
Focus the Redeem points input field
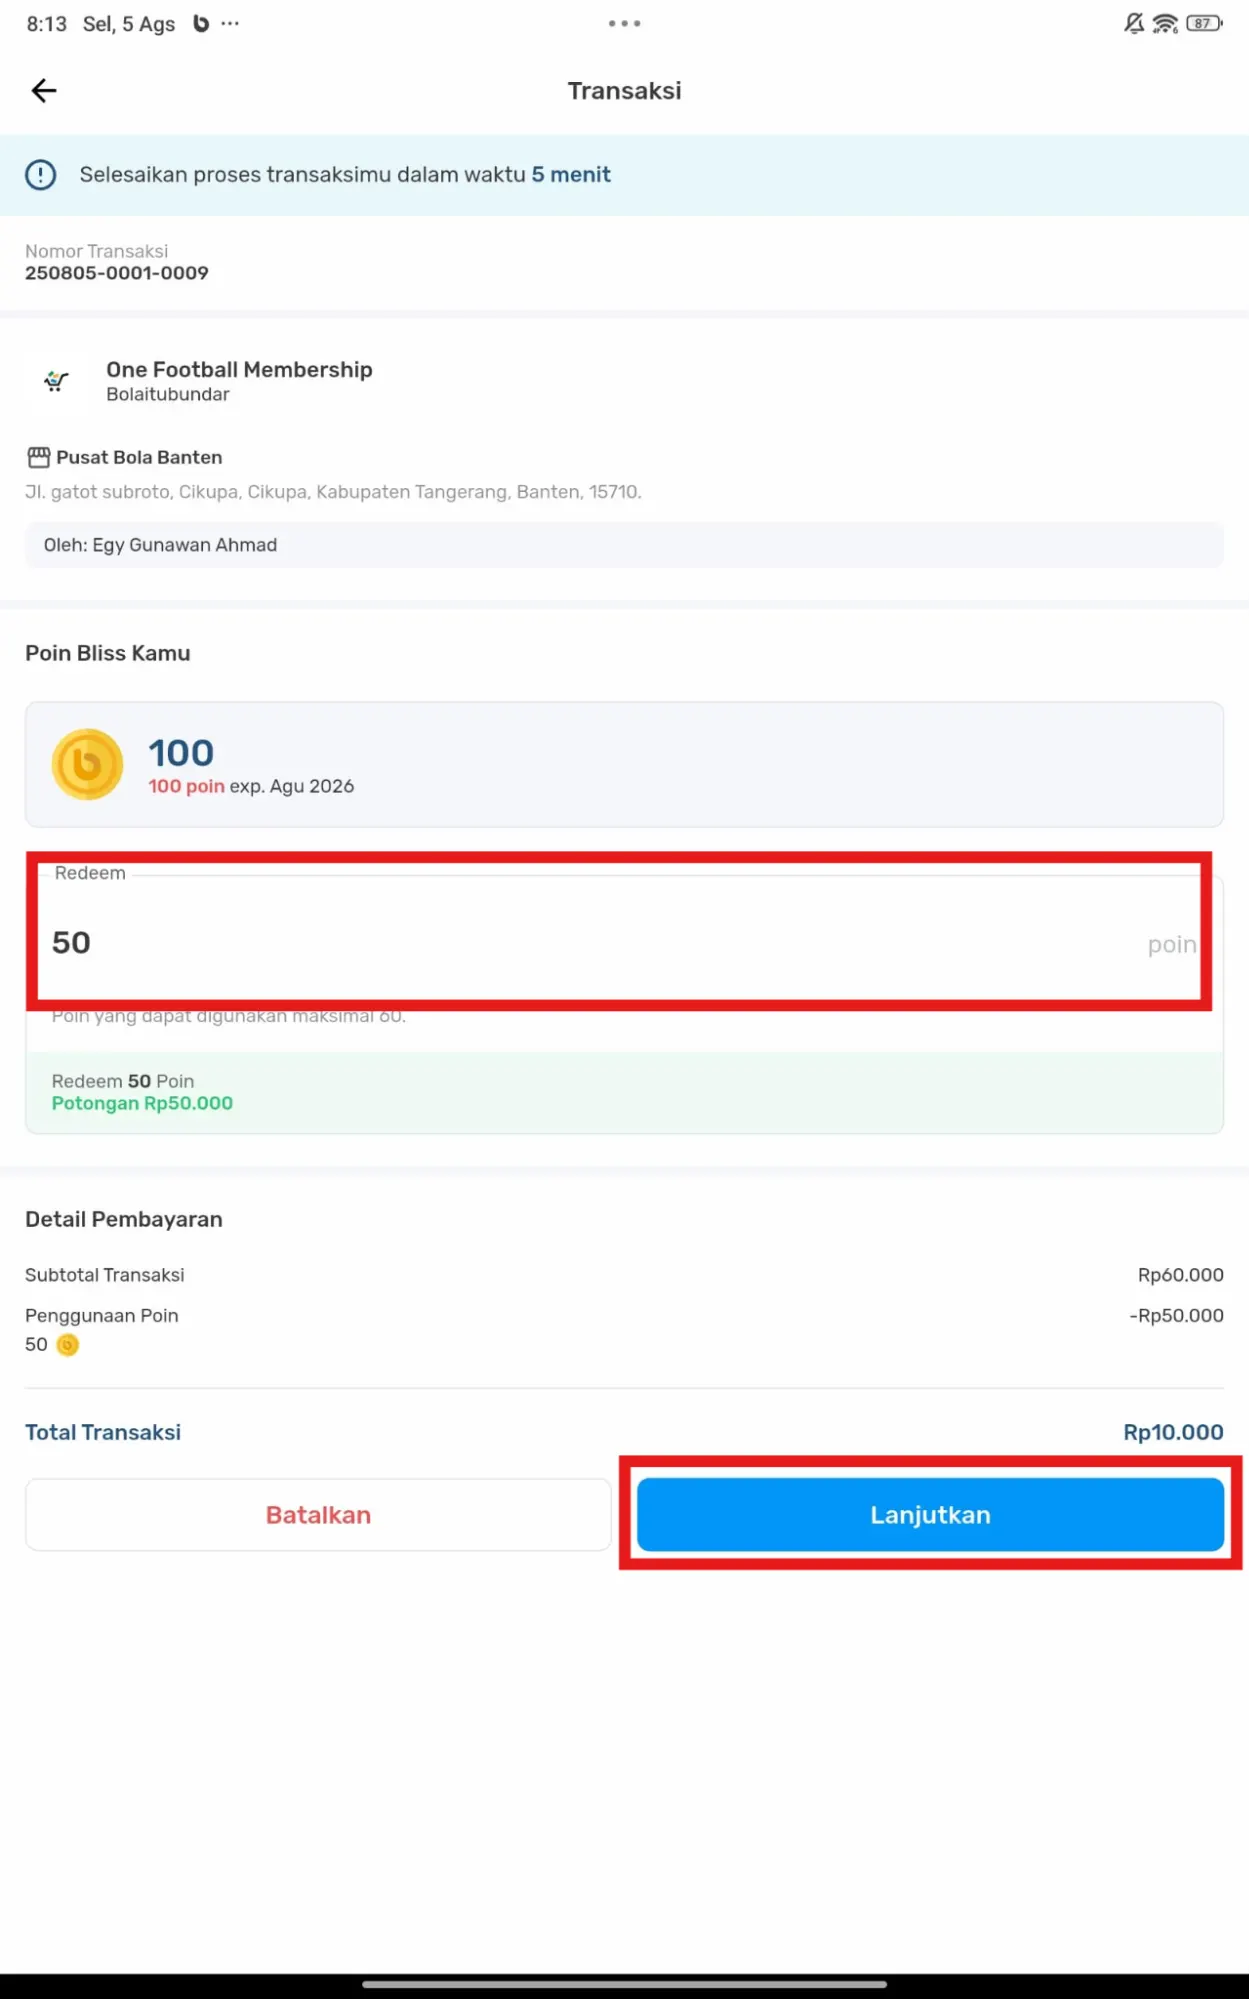[600, 943]
